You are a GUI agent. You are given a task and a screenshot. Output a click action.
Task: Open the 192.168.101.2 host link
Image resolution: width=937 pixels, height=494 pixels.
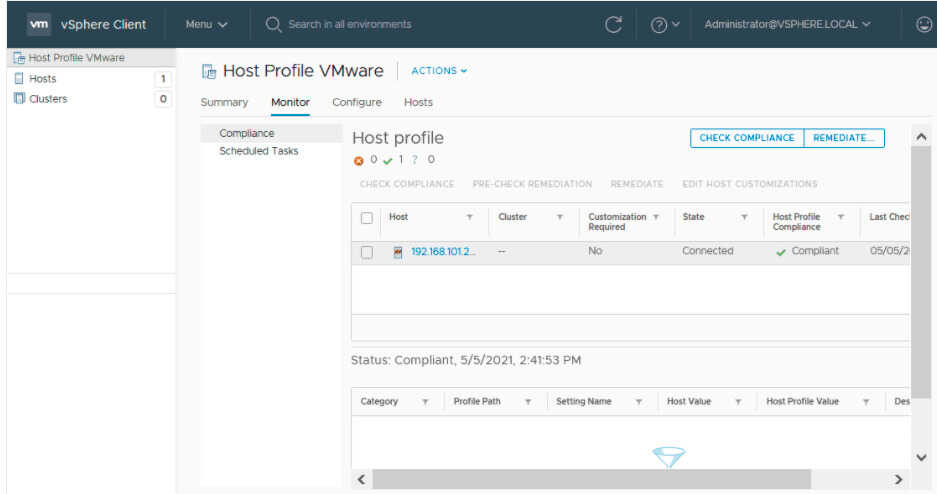(x=443, y=252)
